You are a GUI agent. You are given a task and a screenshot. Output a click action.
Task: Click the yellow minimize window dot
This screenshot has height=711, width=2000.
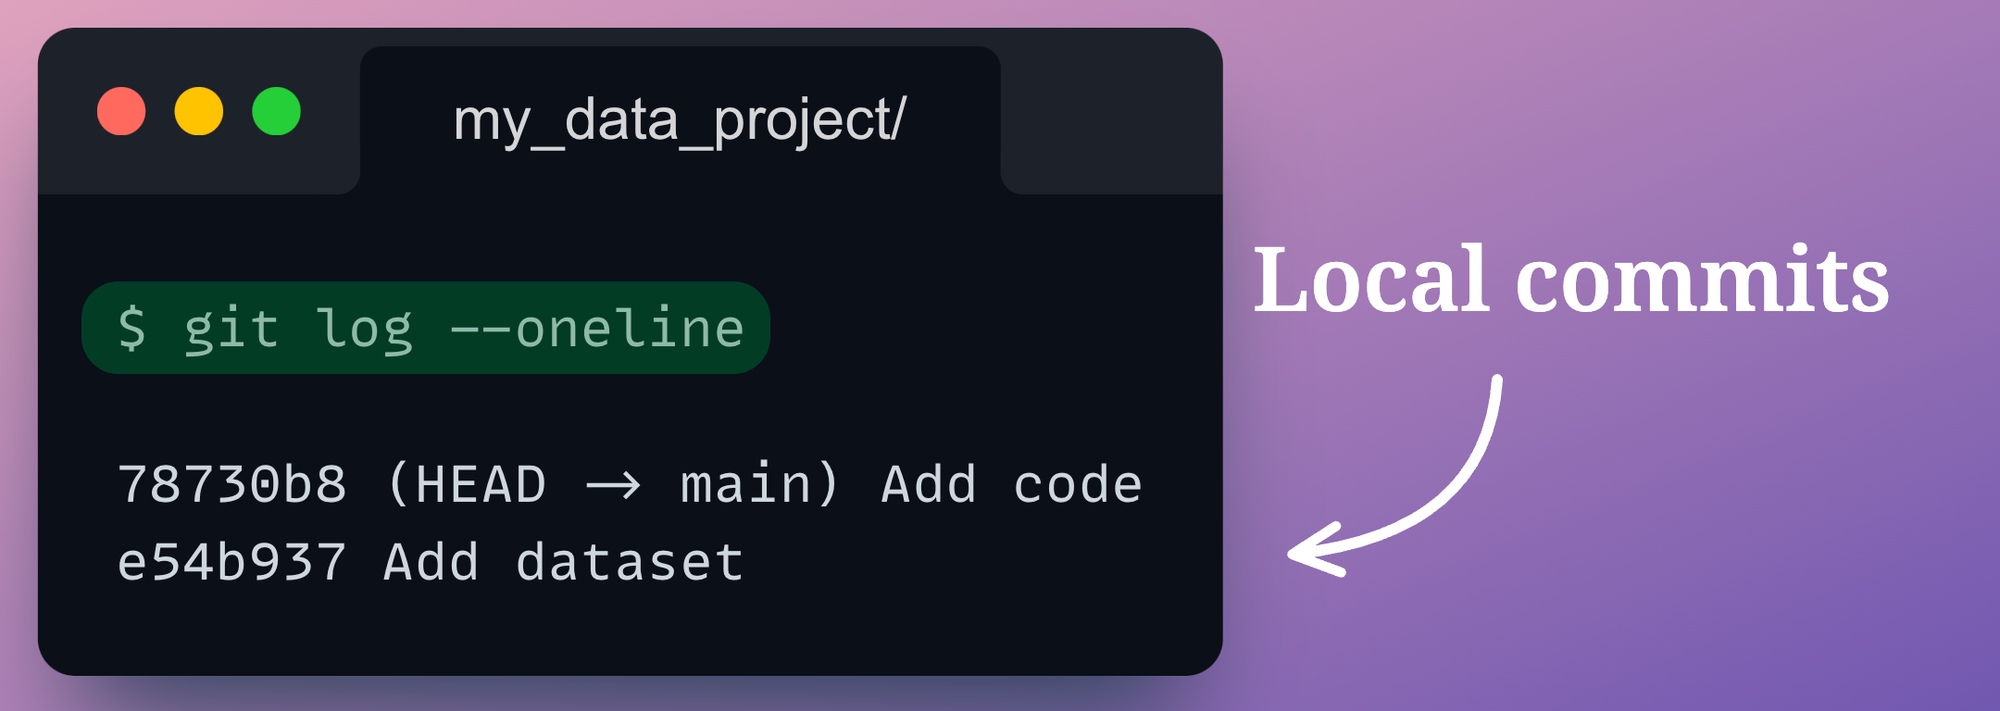199,111
